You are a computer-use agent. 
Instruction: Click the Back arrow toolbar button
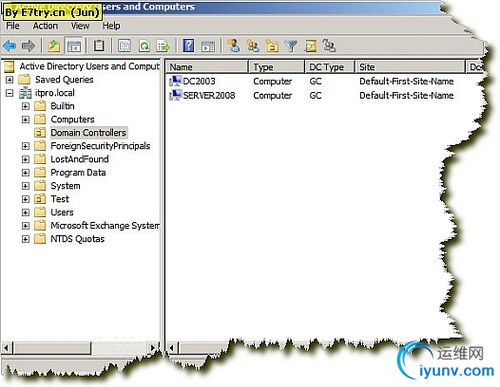click(9, 46)
